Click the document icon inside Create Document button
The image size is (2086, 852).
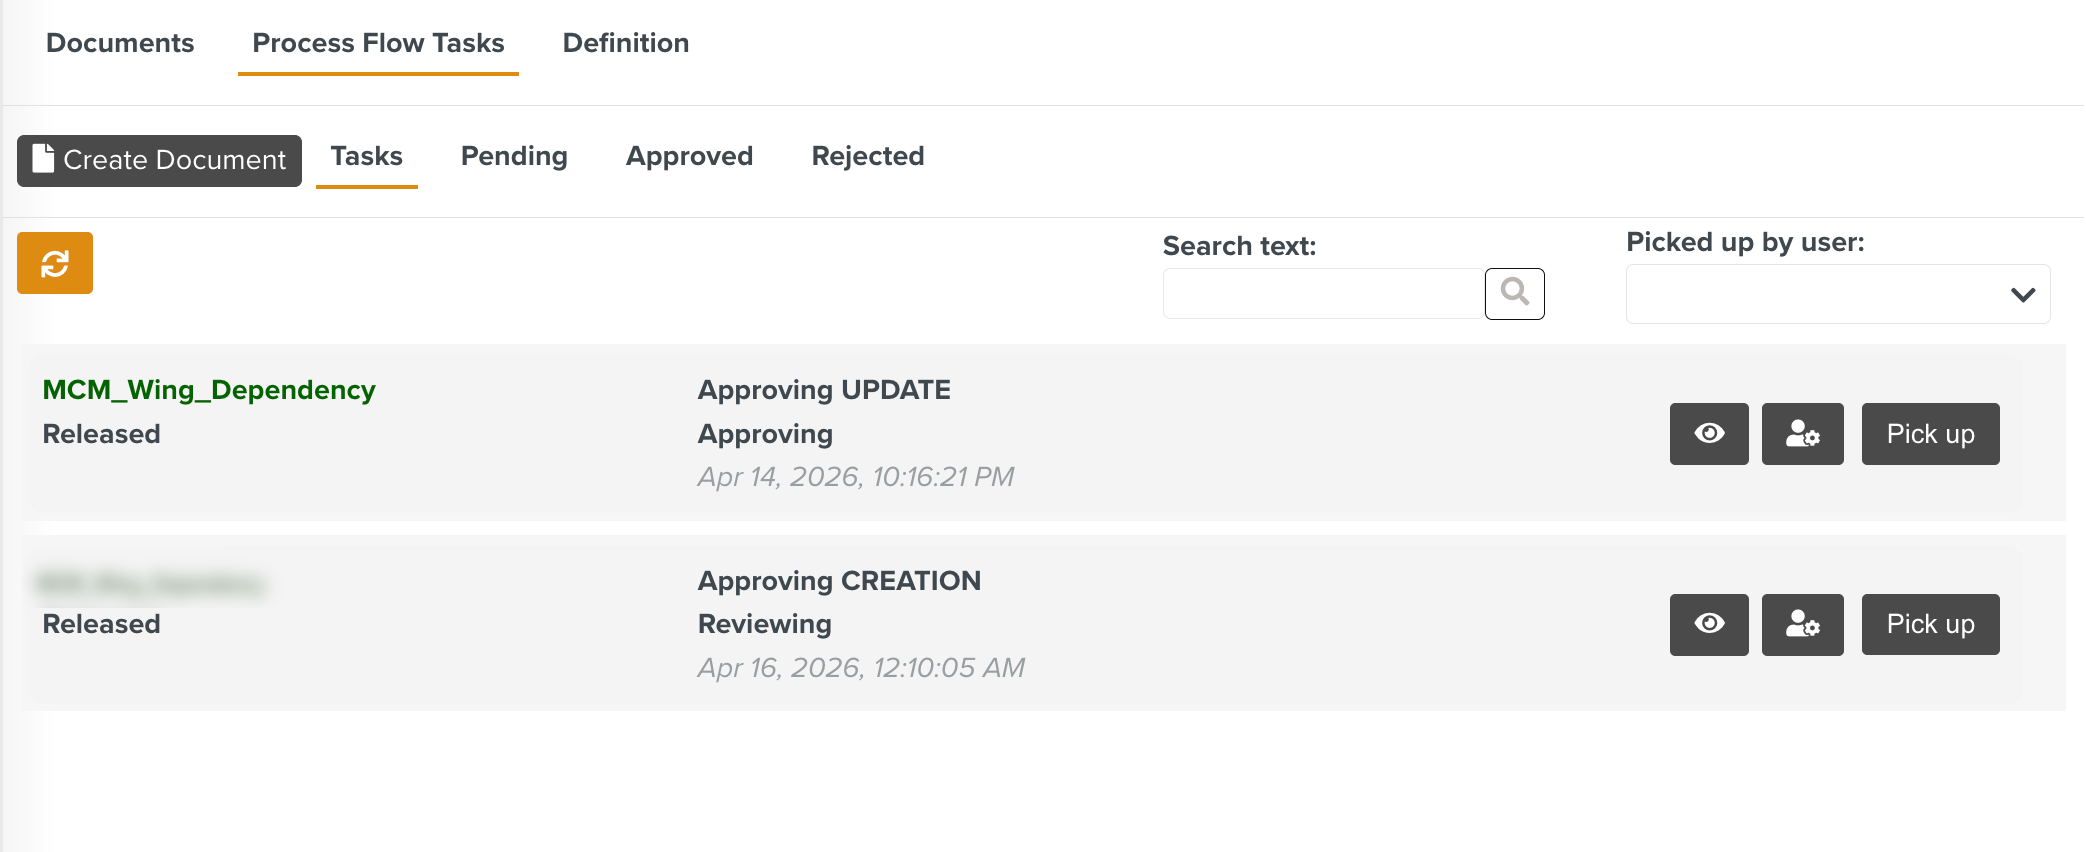43,158
